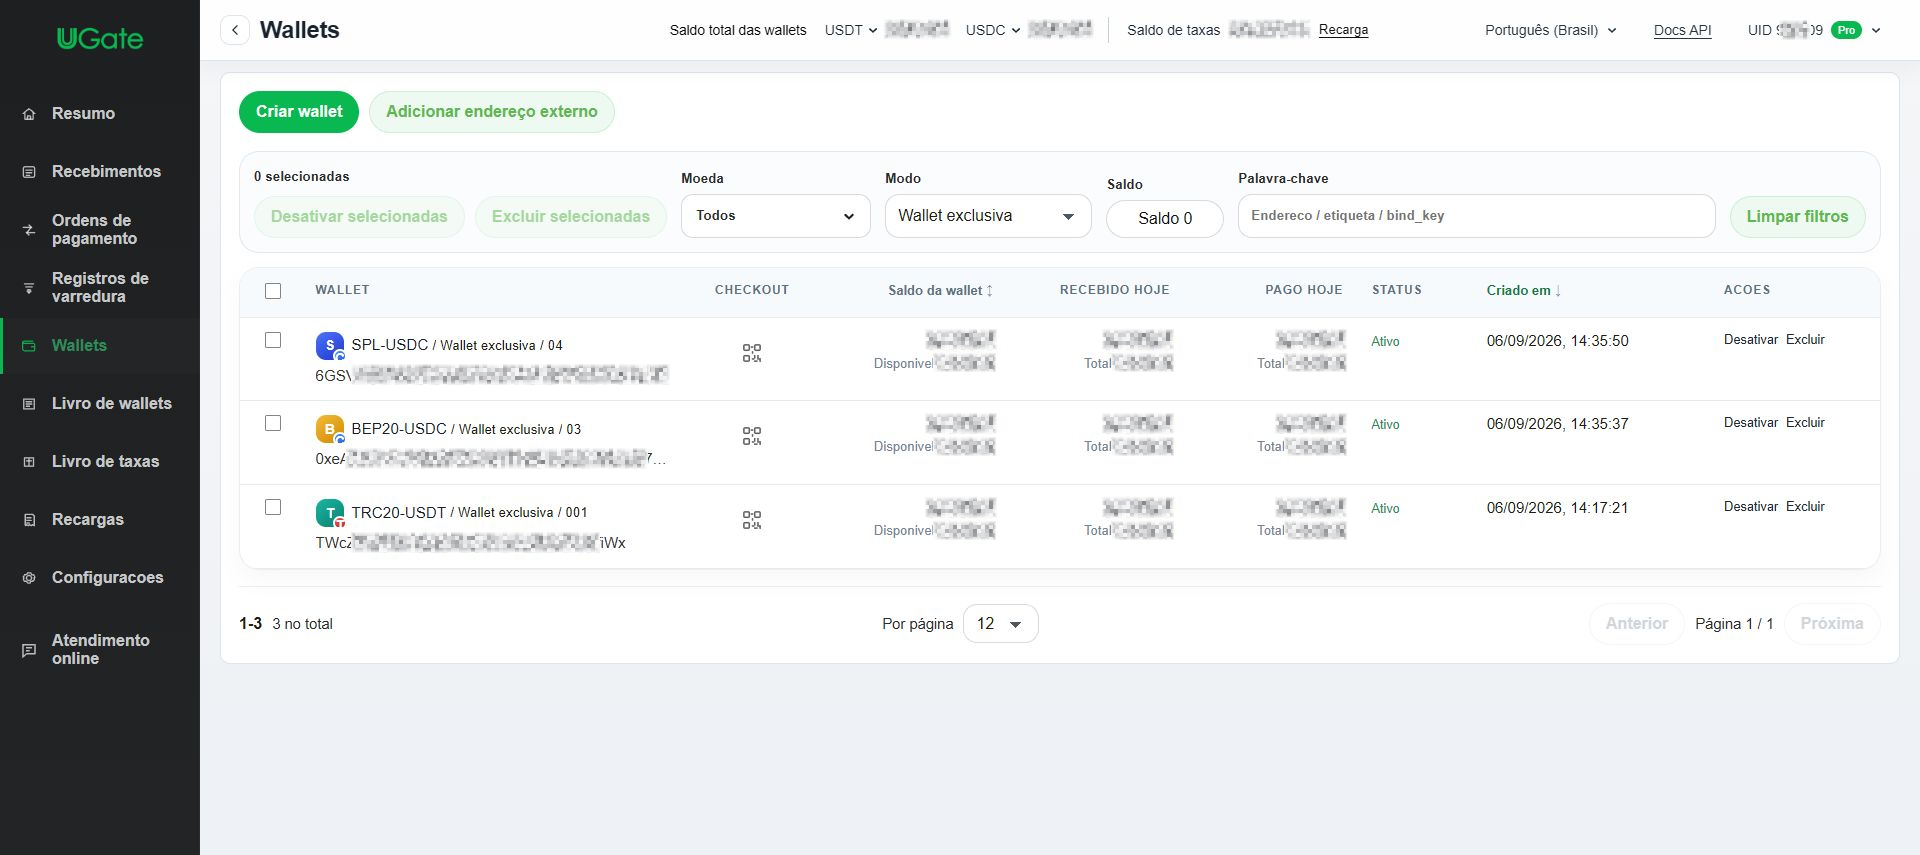Sort by Saldo da wallet column
The image size is (1920, 855).
coord(940,291)
